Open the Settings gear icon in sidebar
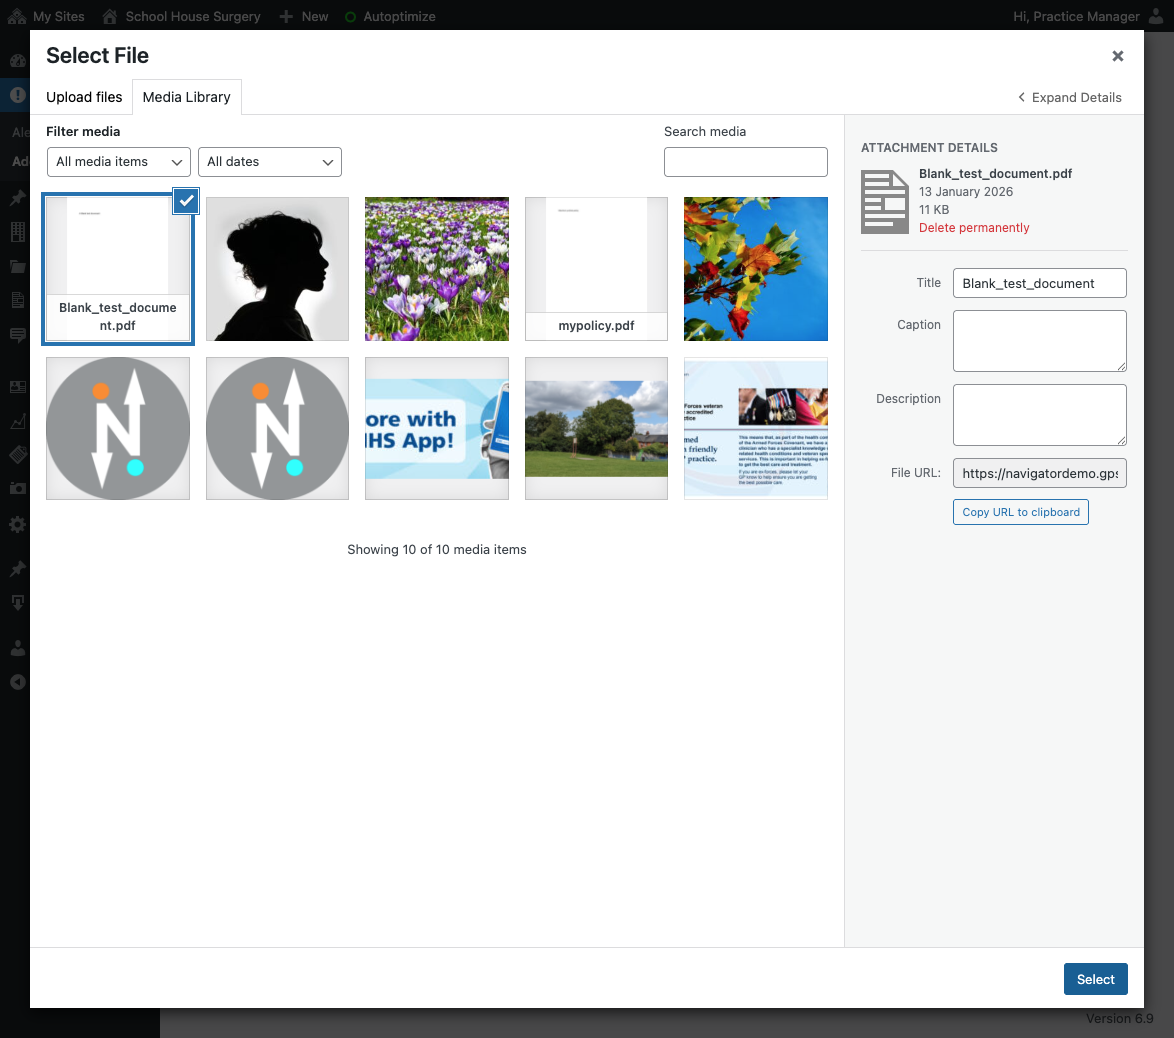Image resolution: width=1174 pixels, height=1038 pixels. point(18,524)
